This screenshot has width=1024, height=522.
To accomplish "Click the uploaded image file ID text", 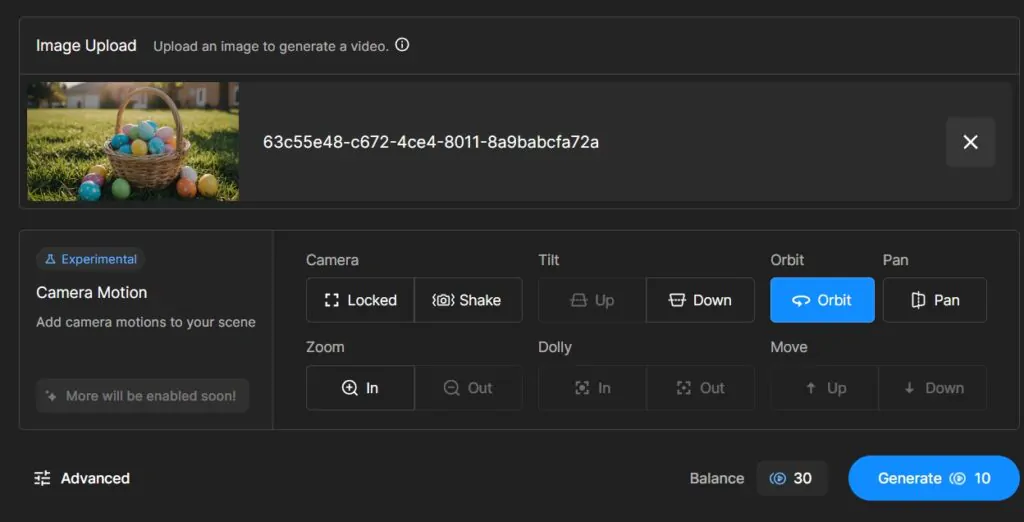I will click(431, 142).
